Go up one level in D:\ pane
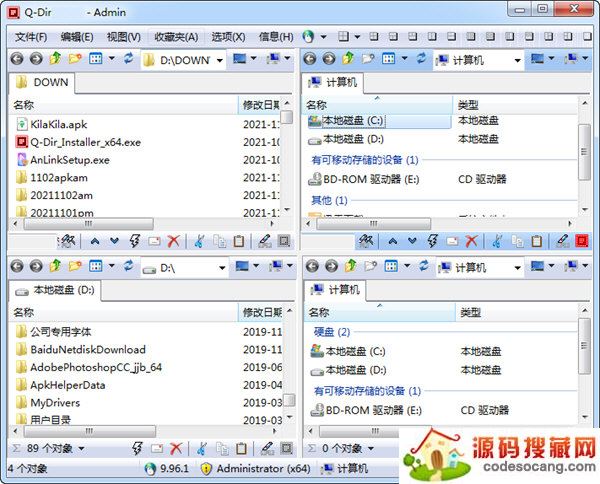600x484 pixels. (55, 266)
